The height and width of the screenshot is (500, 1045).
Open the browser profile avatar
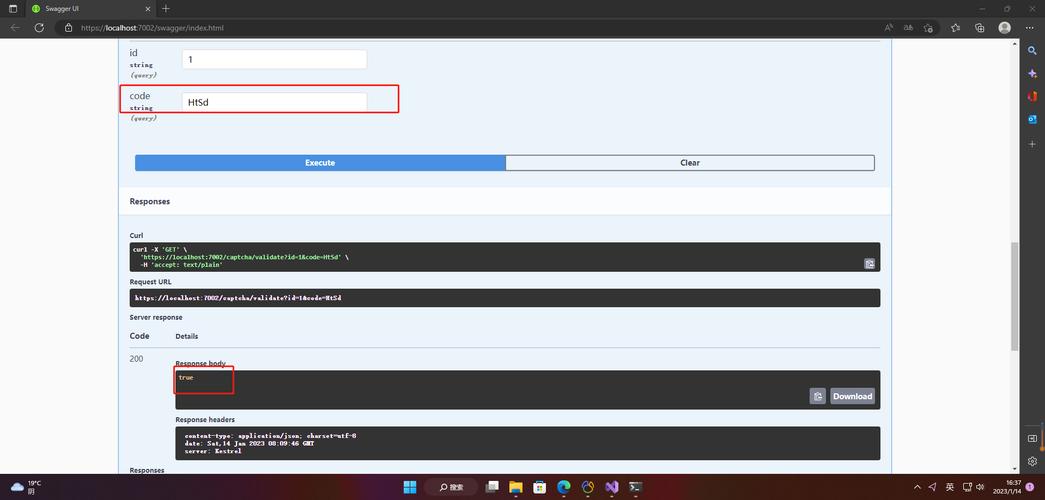1004,28
